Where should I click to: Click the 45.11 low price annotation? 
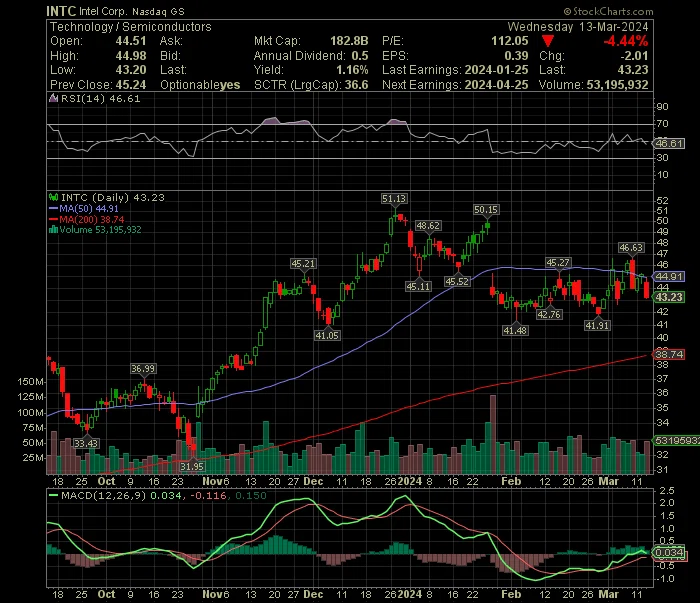418,287
